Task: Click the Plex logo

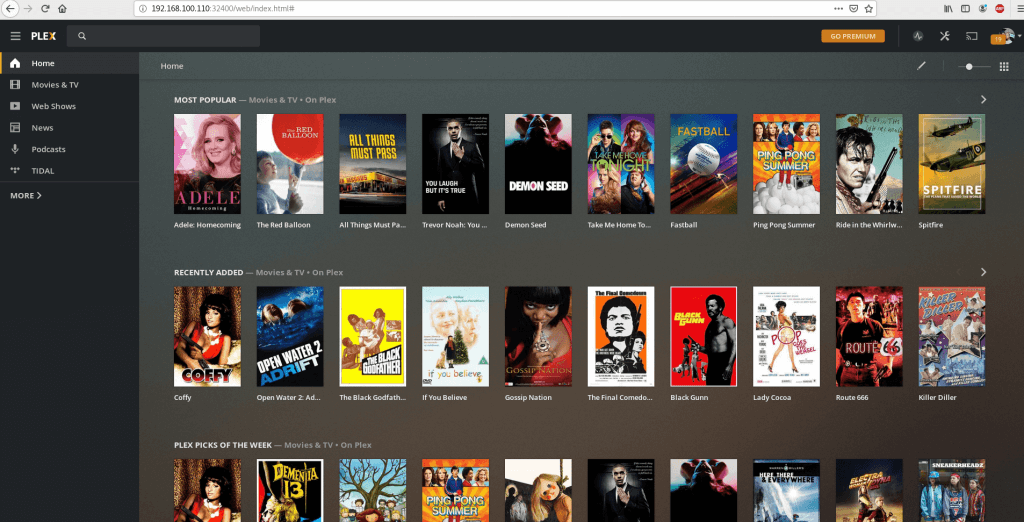Action: click(44, 36)
